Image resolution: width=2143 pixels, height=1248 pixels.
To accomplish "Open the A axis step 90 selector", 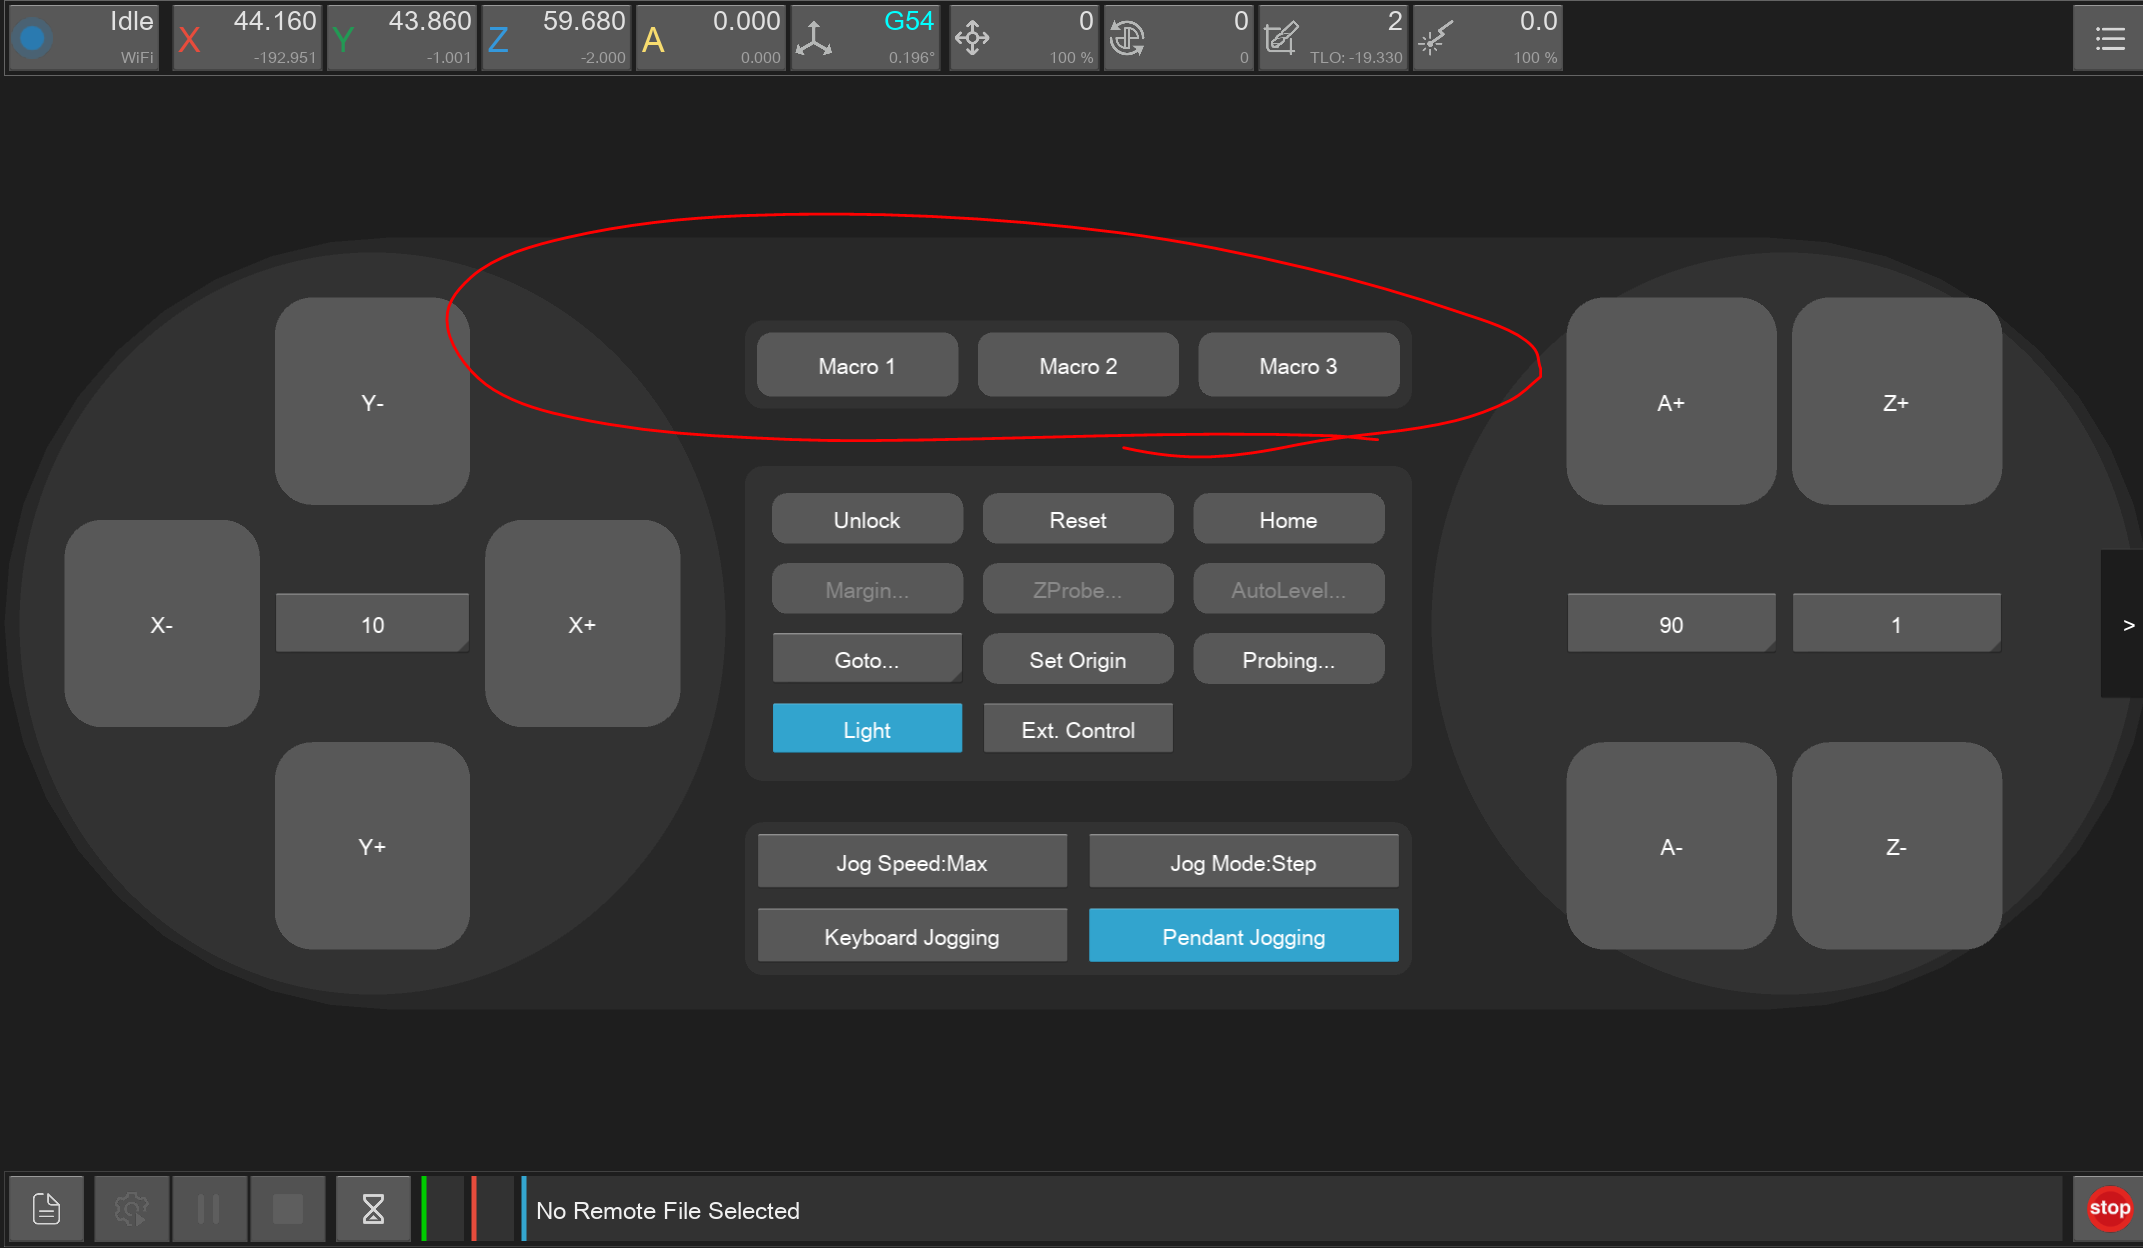I will coord(1670,624).
